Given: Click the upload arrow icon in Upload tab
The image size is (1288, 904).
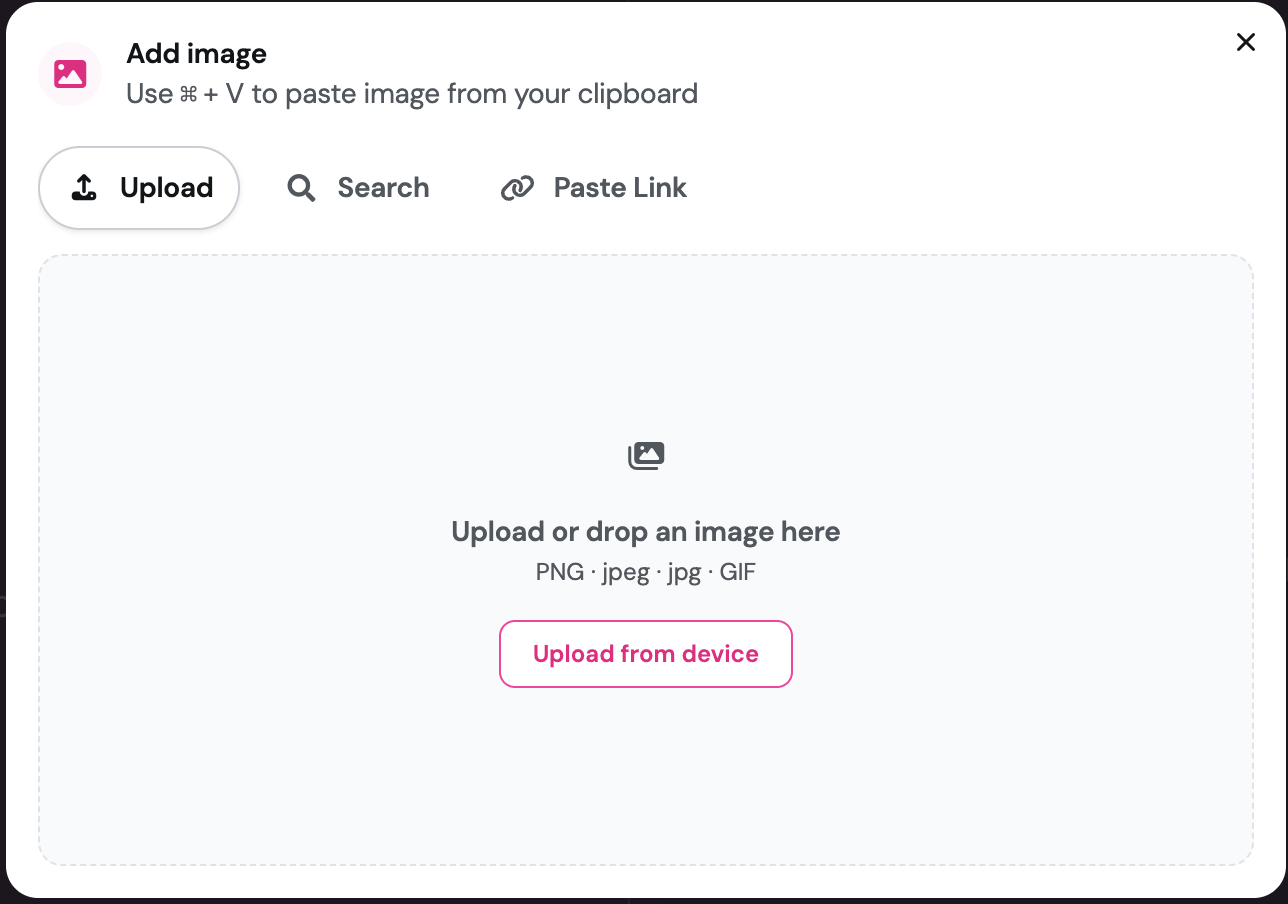Looking at the screenshot, I should tap(85, 188).
